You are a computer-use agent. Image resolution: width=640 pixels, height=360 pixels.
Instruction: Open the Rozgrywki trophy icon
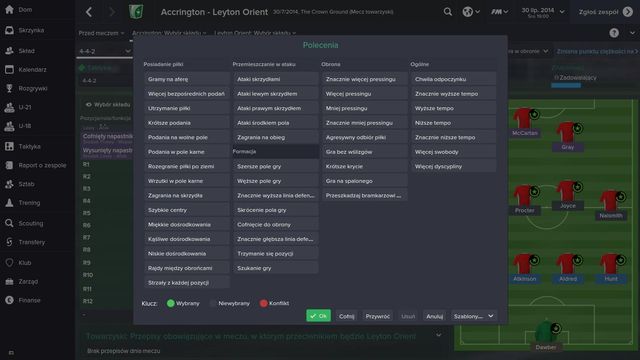[x=9, y=88]
